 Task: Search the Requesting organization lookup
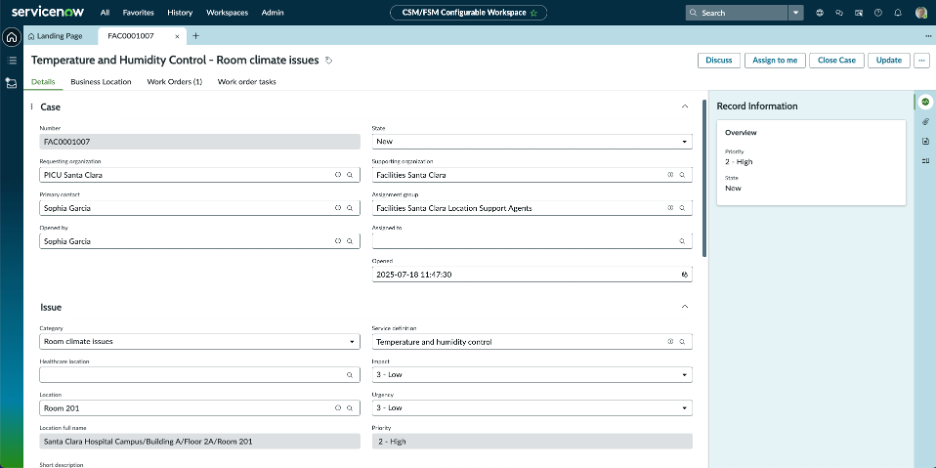tap(350, 175)
